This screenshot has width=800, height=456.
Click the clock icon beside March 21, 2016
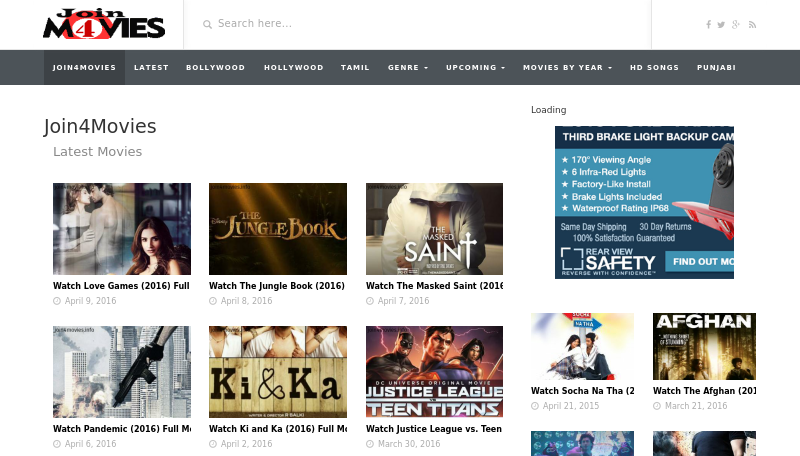[x=657, y=406]
